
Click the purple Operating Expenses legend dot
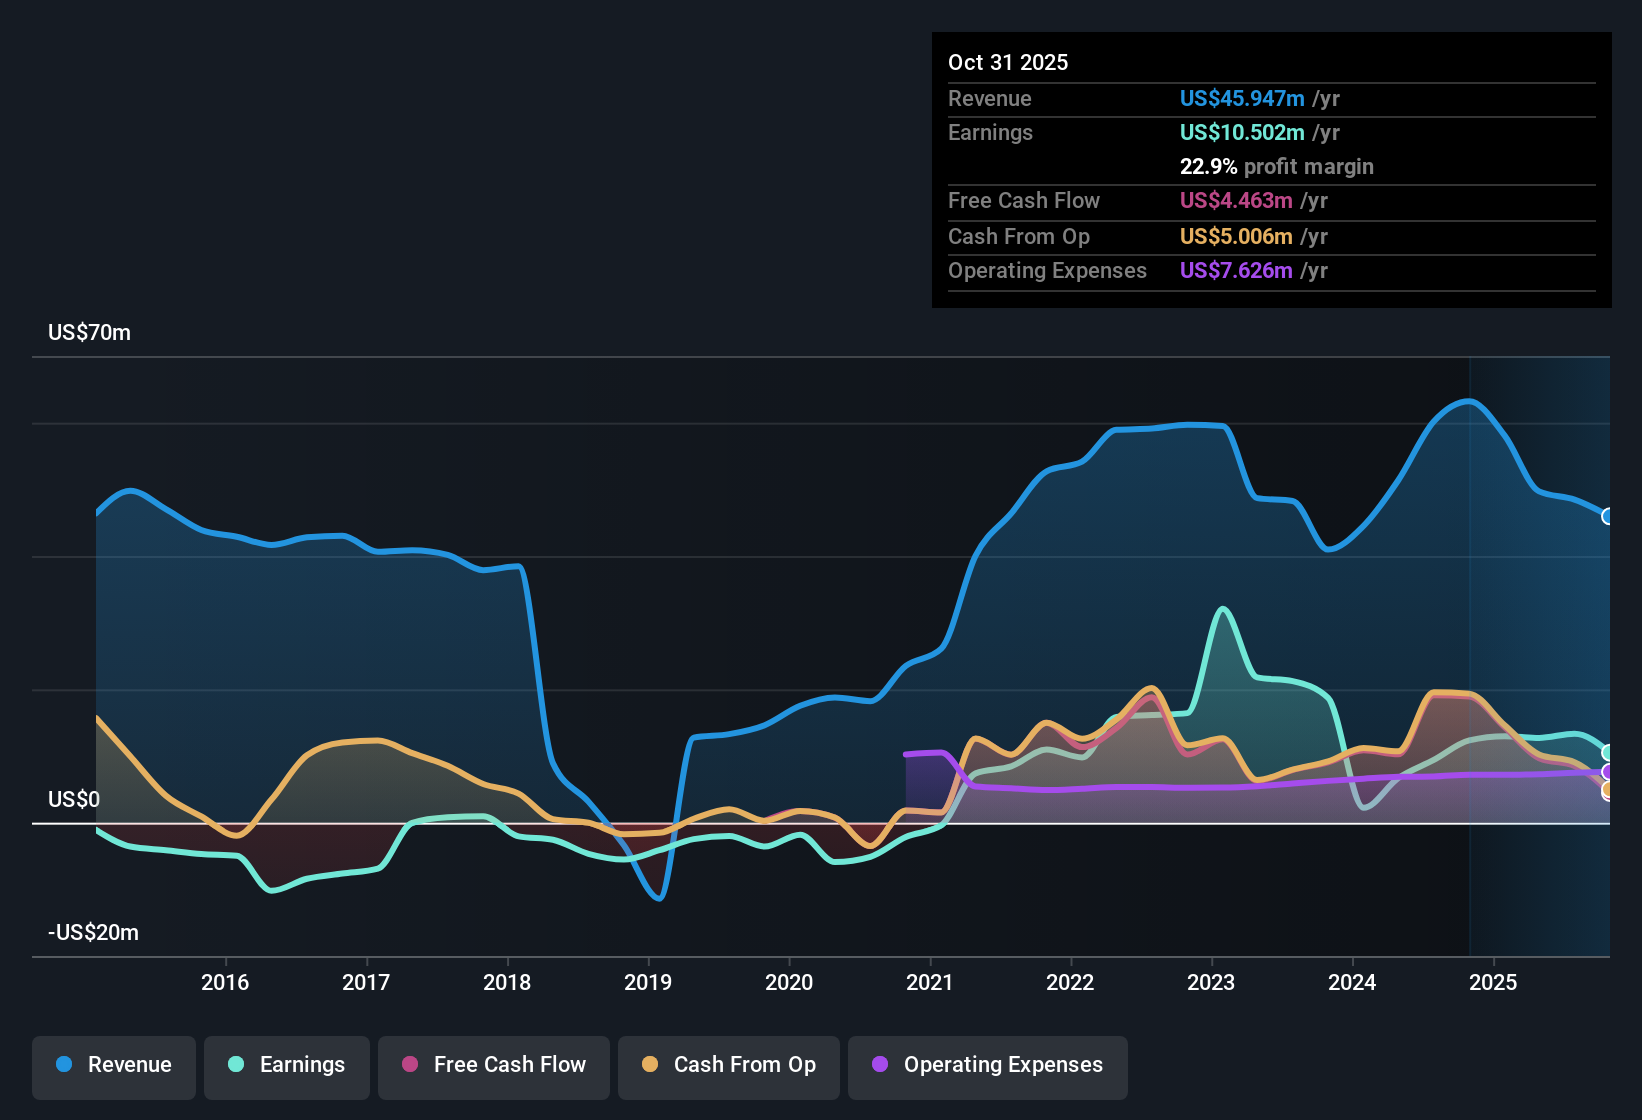tap(879, 1065)
